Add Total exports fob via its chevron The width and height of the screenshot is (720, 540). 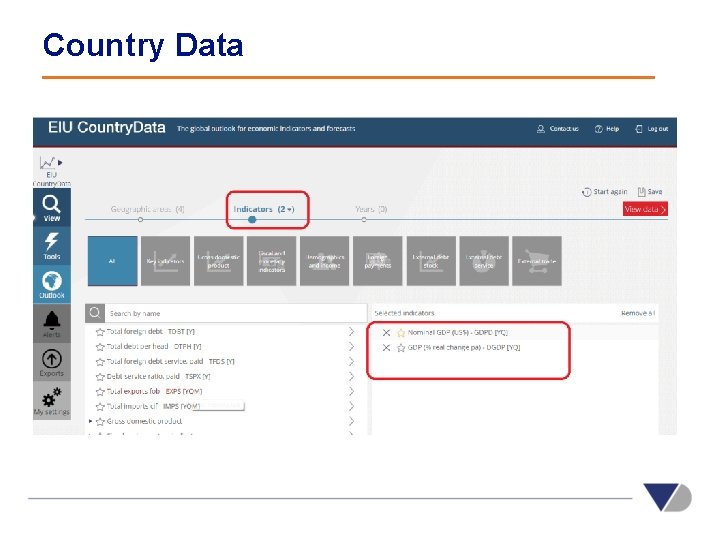pos(351,392)
